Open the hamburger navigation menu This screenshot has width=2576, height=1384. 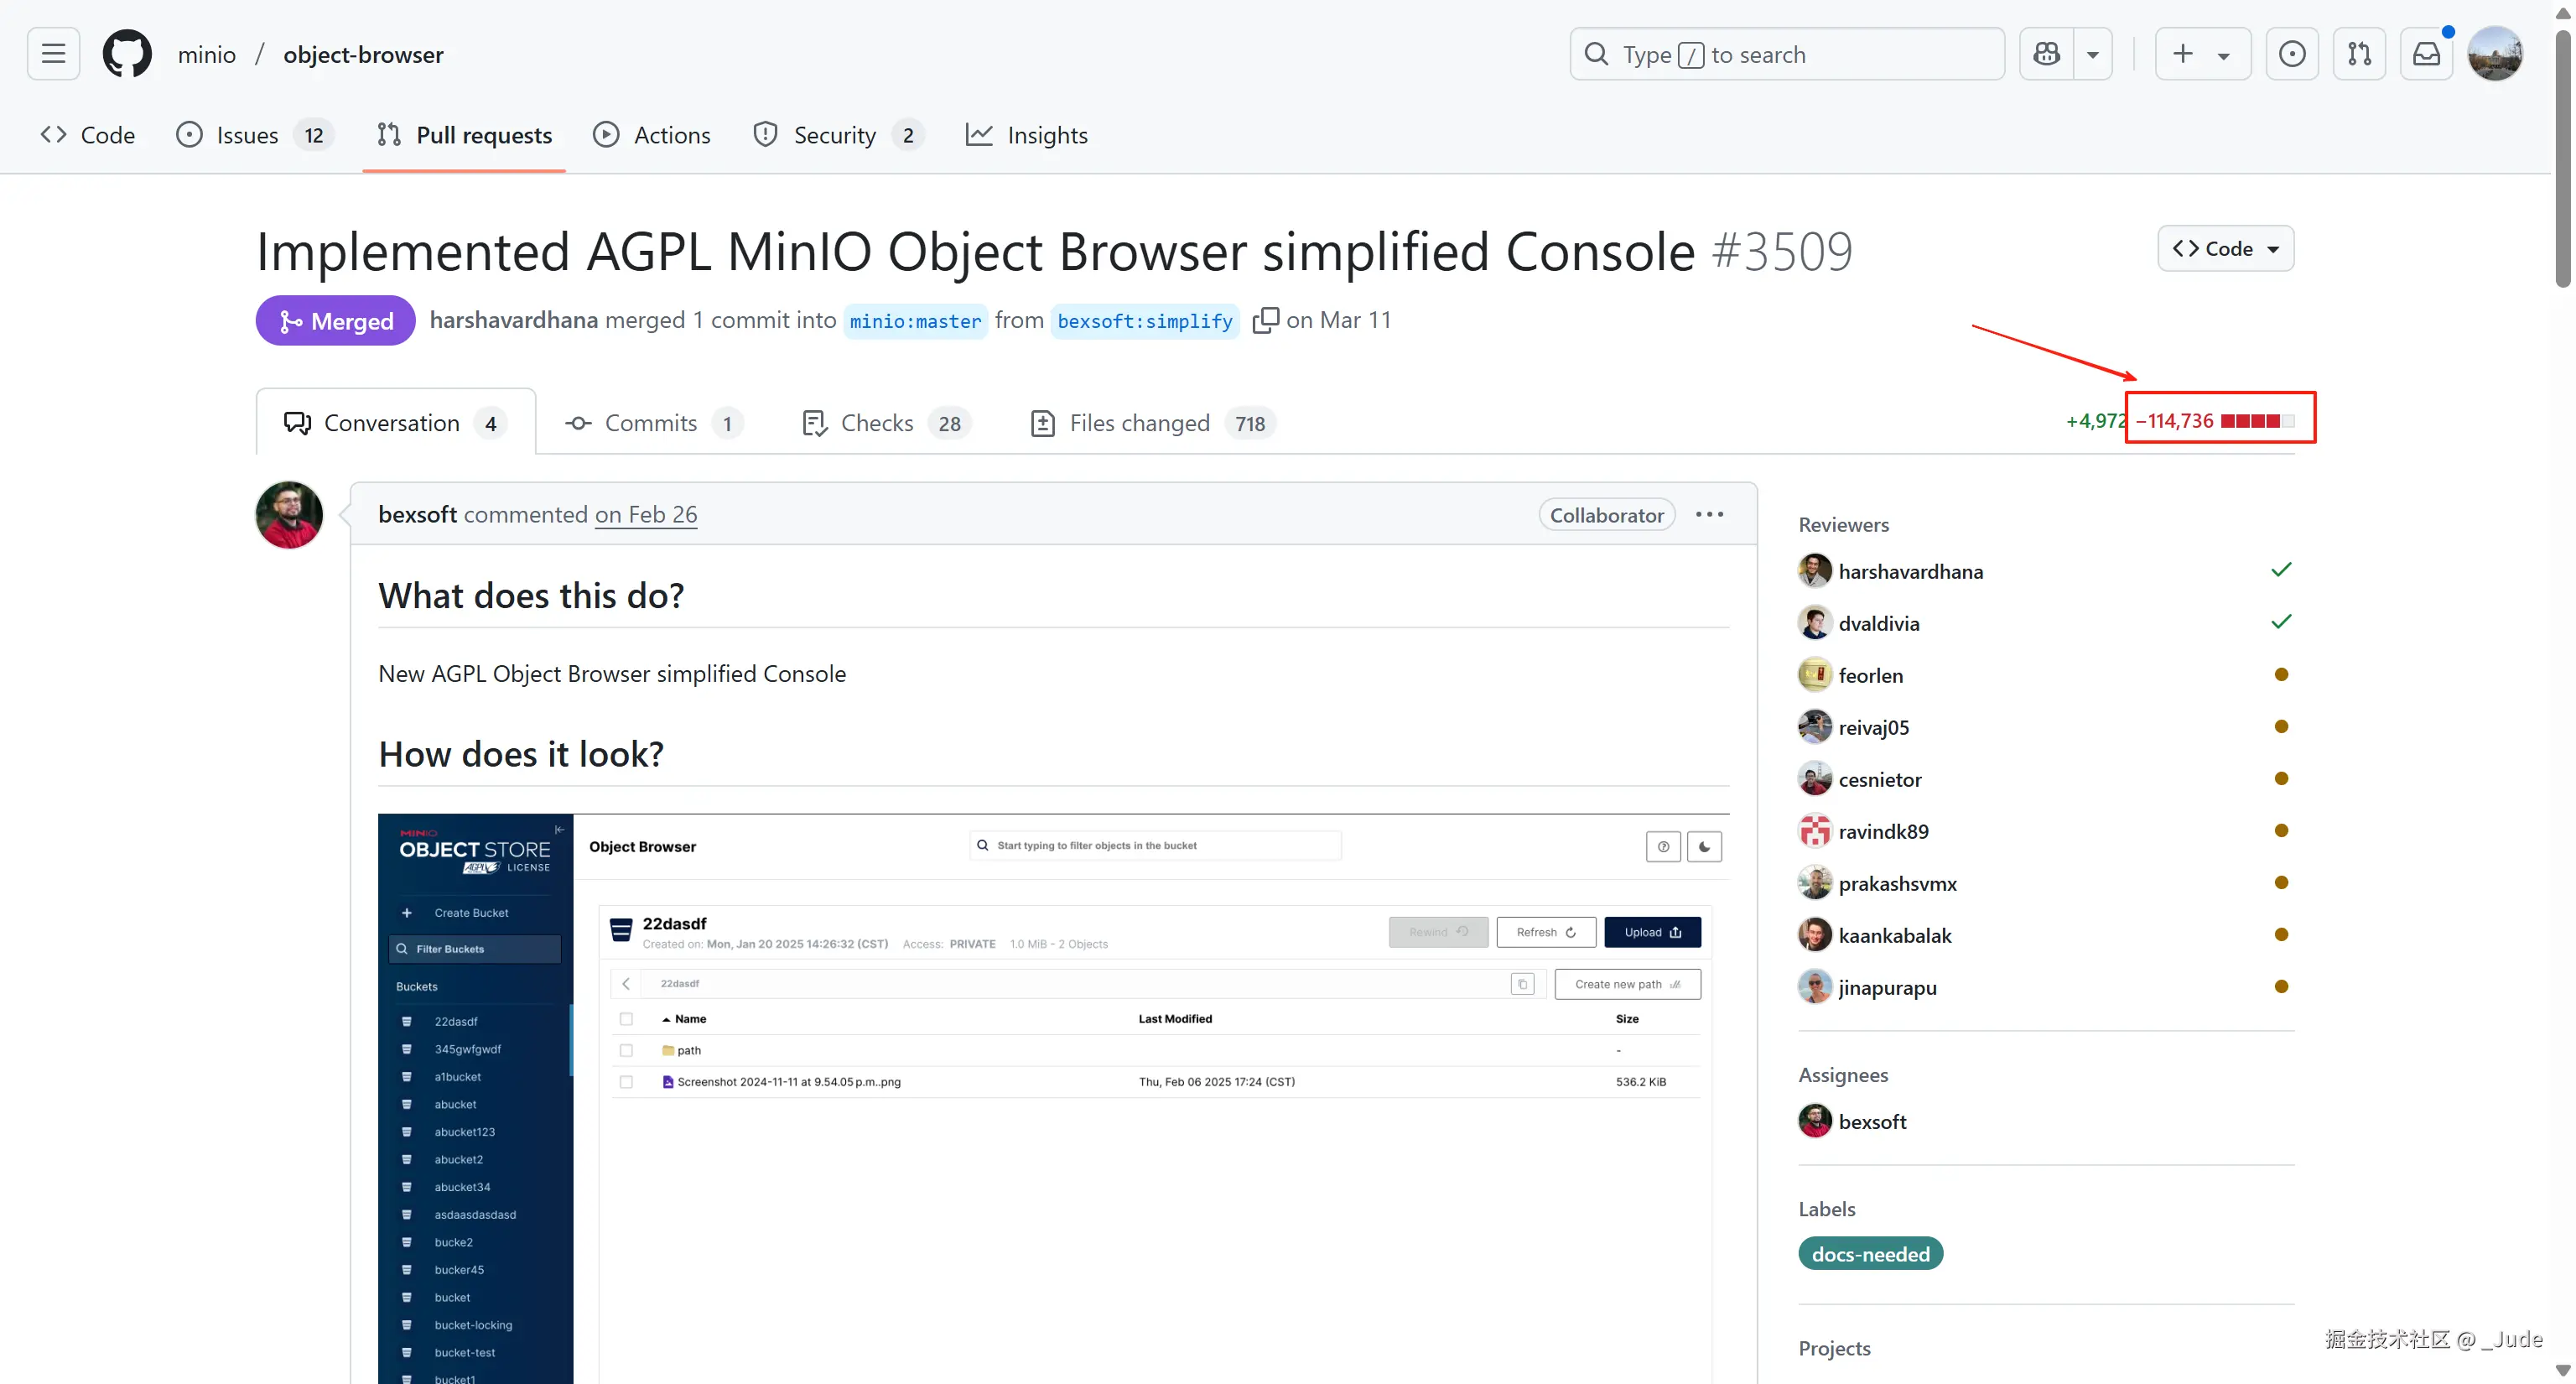point(53,54)
